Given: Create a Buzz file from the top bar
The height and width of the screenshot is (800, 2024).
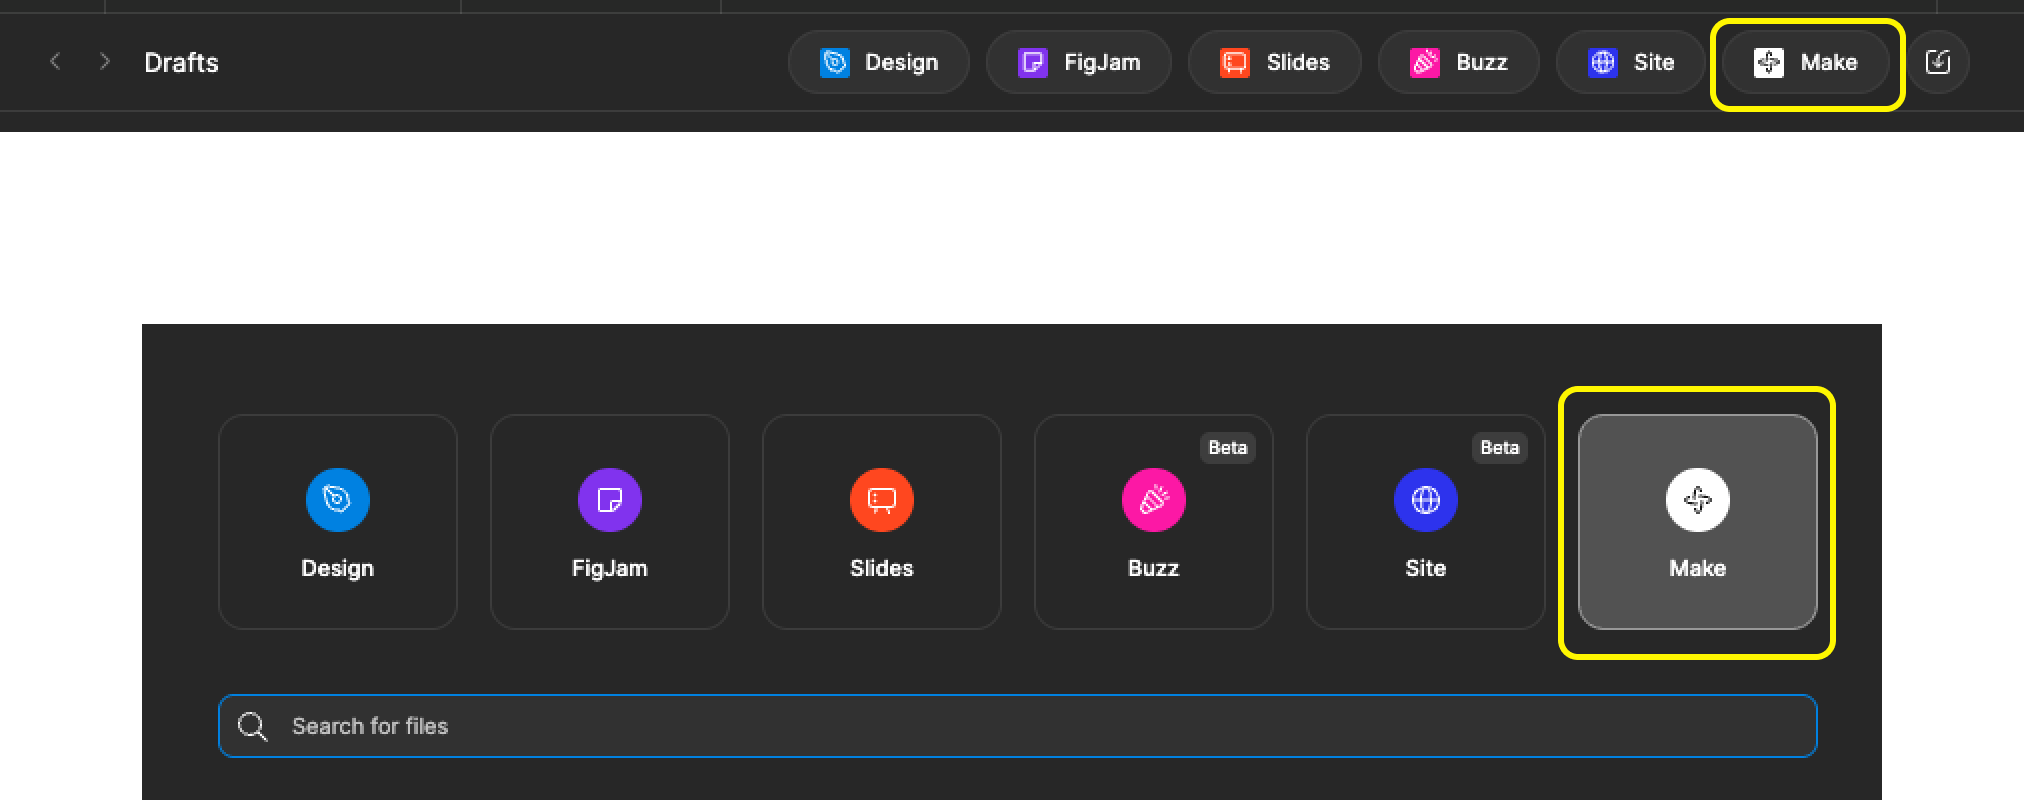Looking at the screenshot, I should pos(1459,62).
